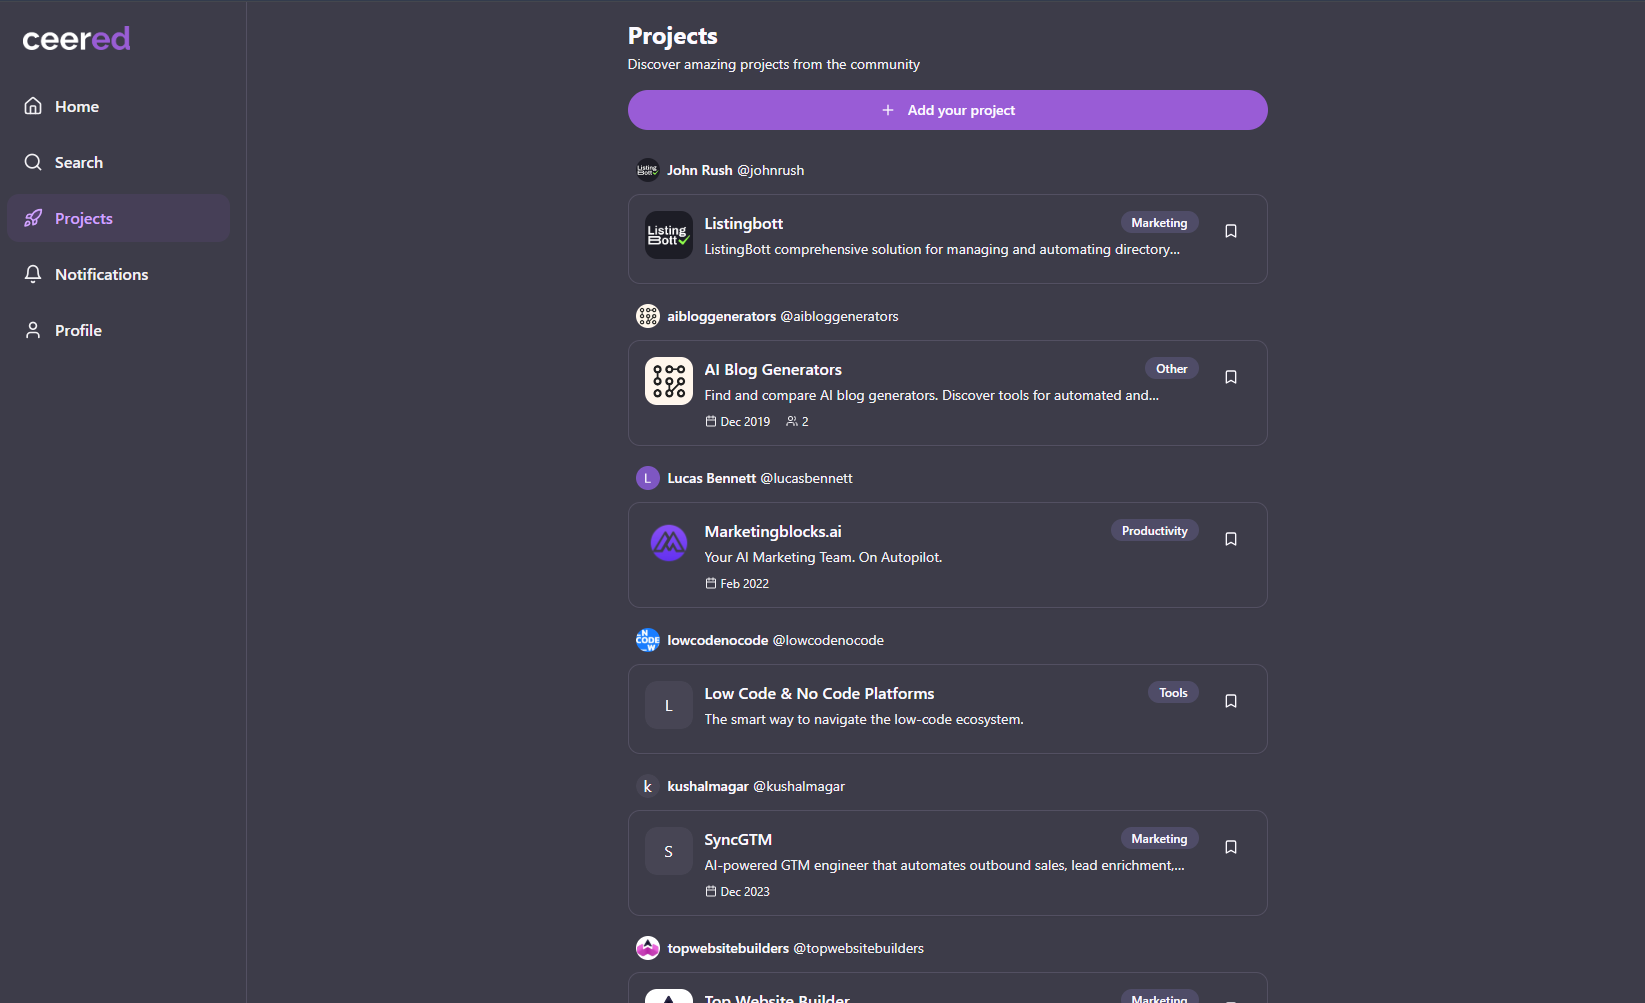Click the Marketing tag on Listingbott
The height and width of the screenshot is (1003, 1645).
tap(1159, 222)
